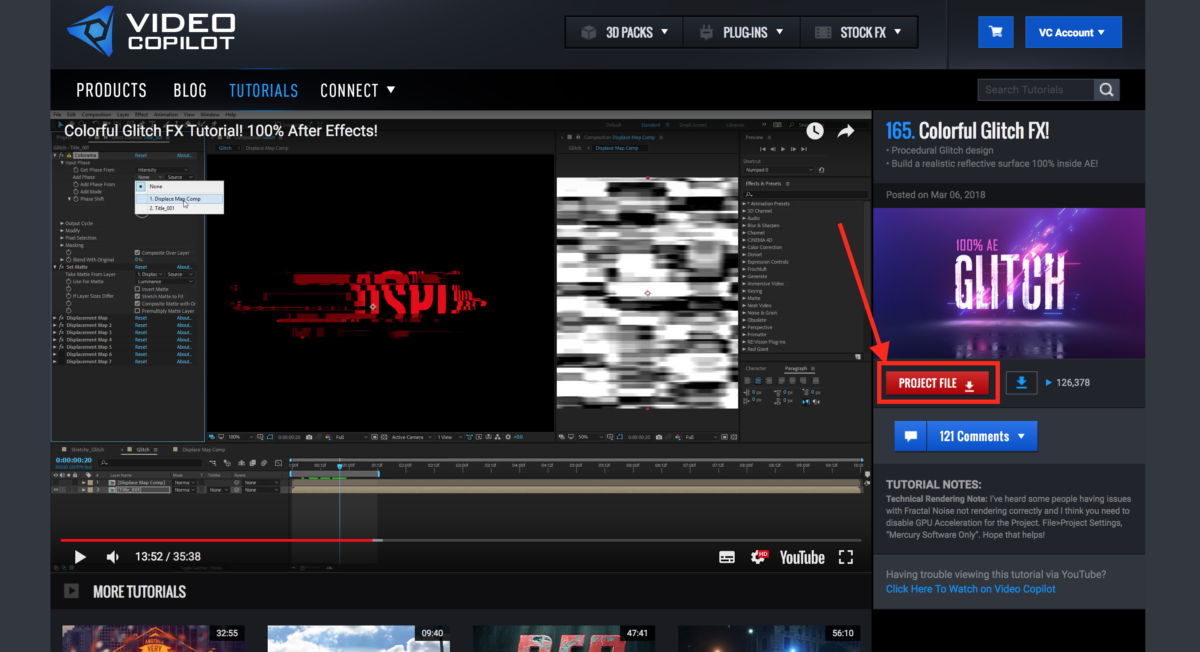
Task: Open the tutorial thumbnail with 47:41 duration
Action: tap(566, 639)
